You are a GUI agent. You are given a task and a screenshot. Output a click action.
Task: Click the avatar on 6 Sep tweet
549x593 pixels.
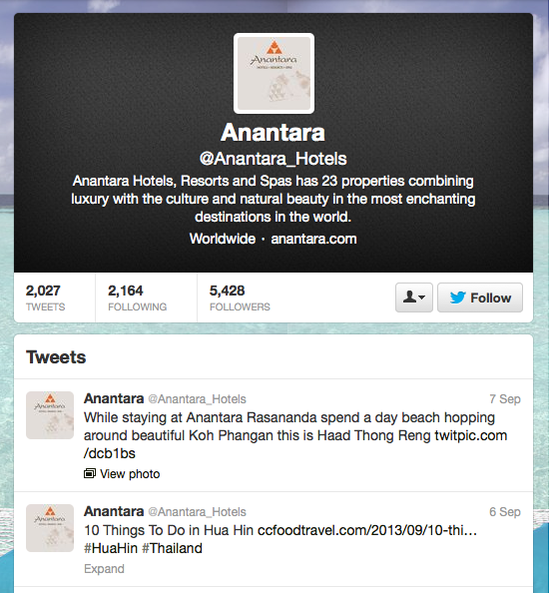50,528
